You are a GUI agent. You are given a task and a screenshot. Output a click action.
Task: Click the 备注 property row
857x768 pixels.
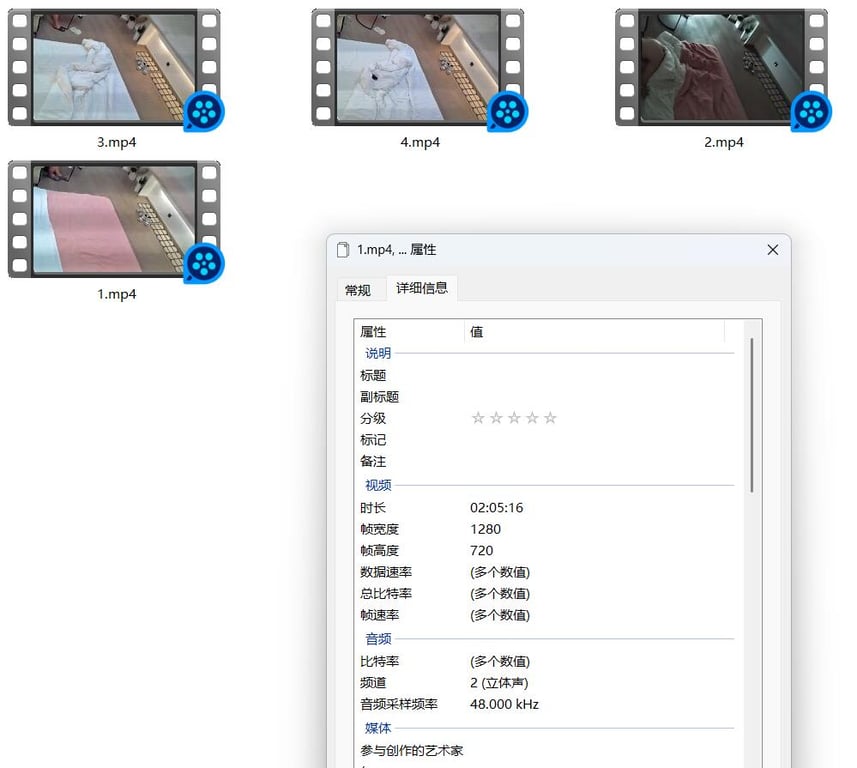click(x=545, y=461)
